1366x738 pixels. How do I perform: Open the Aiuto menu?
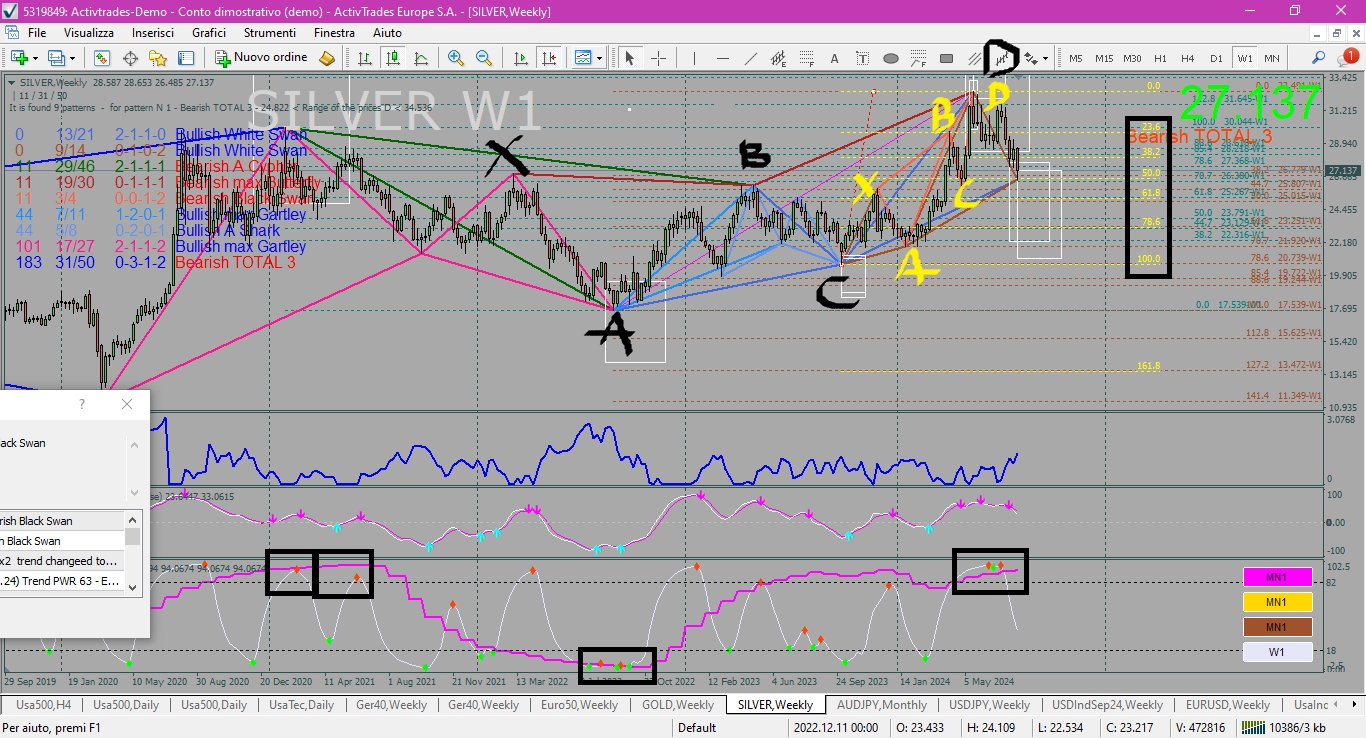[x=387, y=32]
